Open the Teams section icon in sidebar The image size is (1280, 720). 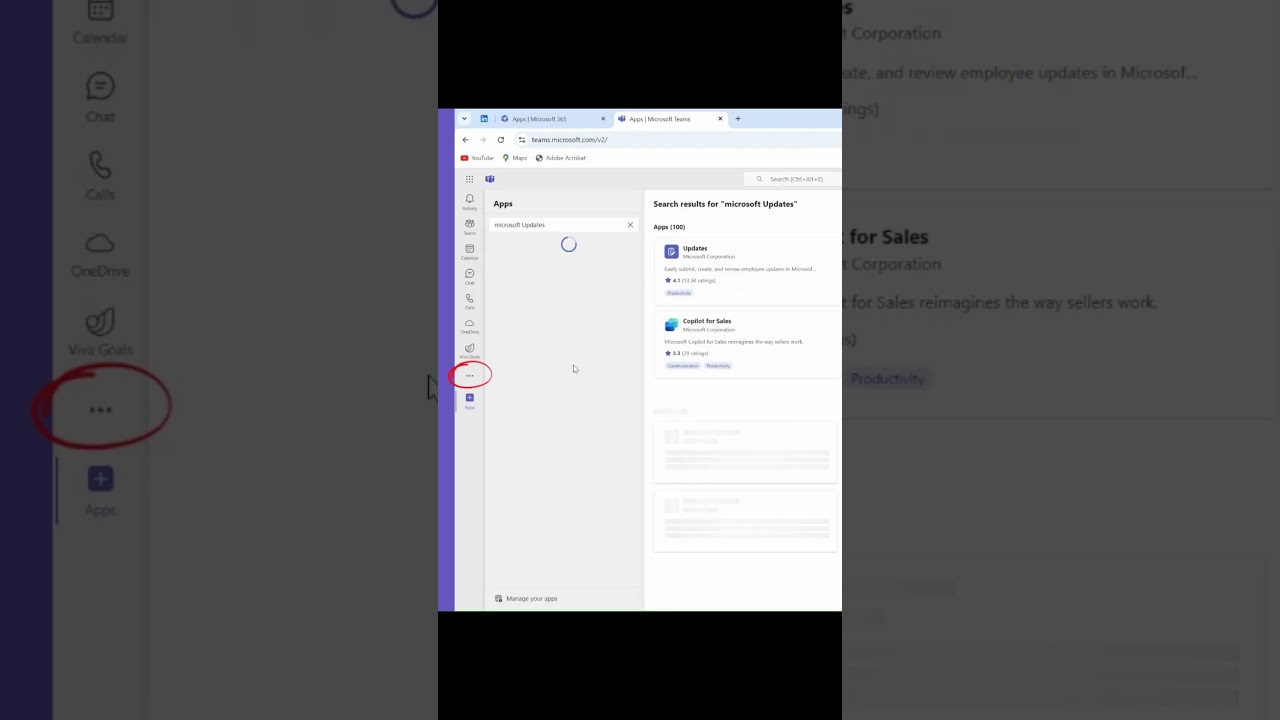pos(469,226)
